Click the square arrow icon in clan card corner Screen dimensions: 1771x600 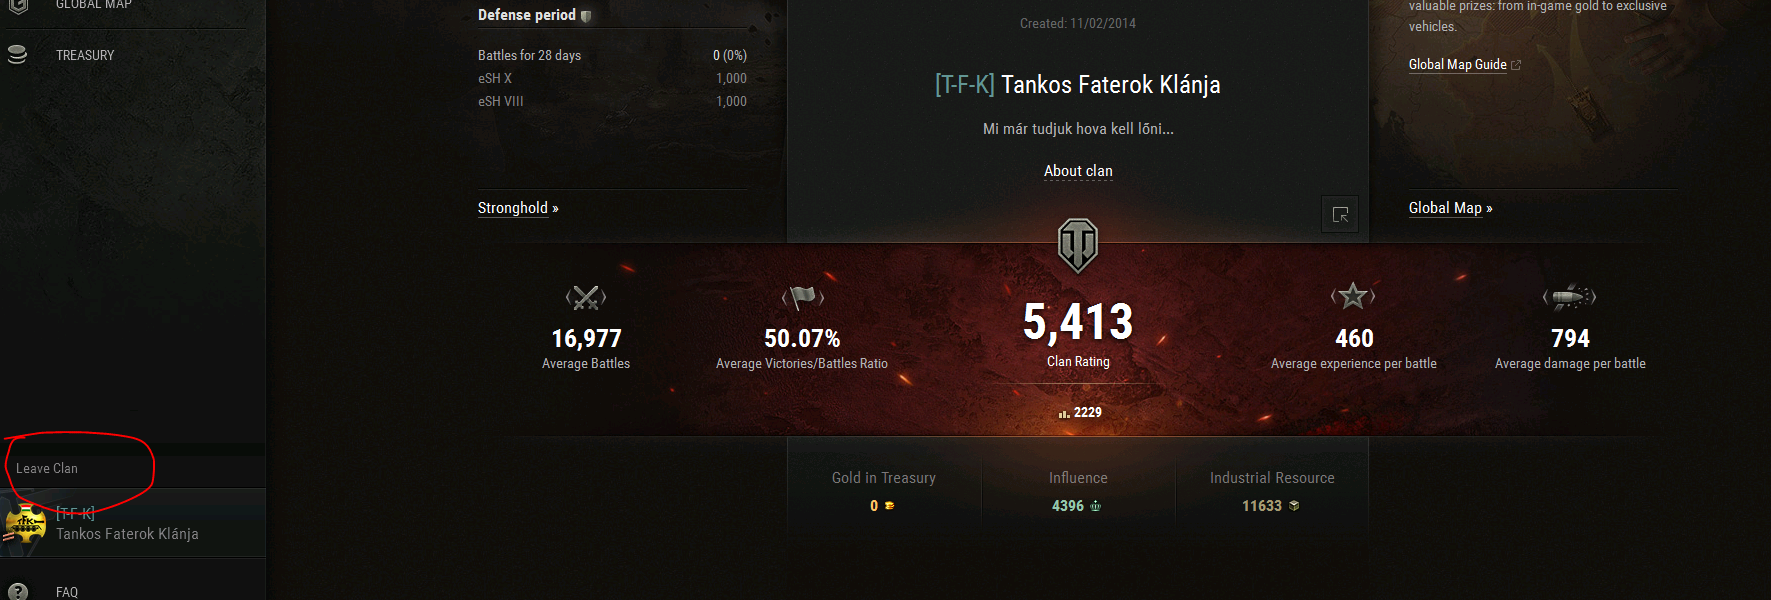tap(1340, 214)
